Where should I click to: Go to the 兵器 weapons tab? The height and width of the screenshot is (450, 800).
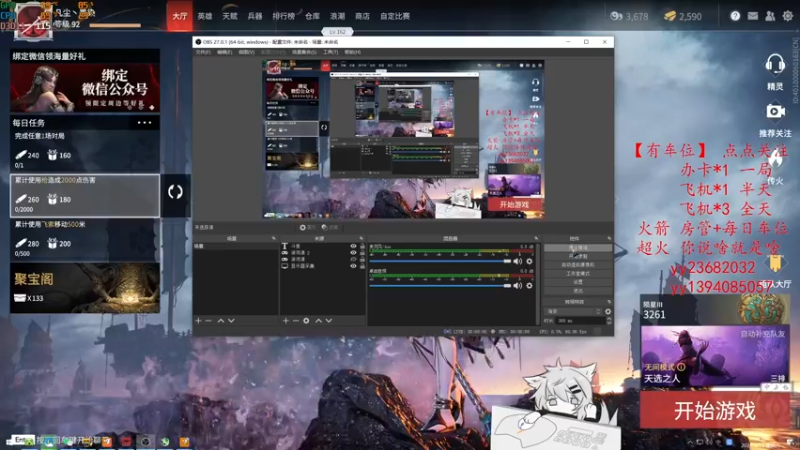(255, 16)
